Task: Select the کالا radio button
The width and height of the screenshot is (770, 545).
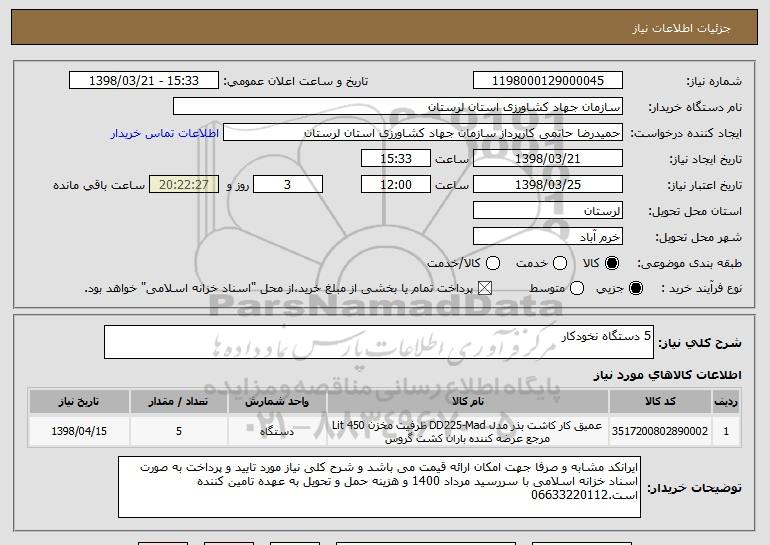Action: tap(612, 263)
